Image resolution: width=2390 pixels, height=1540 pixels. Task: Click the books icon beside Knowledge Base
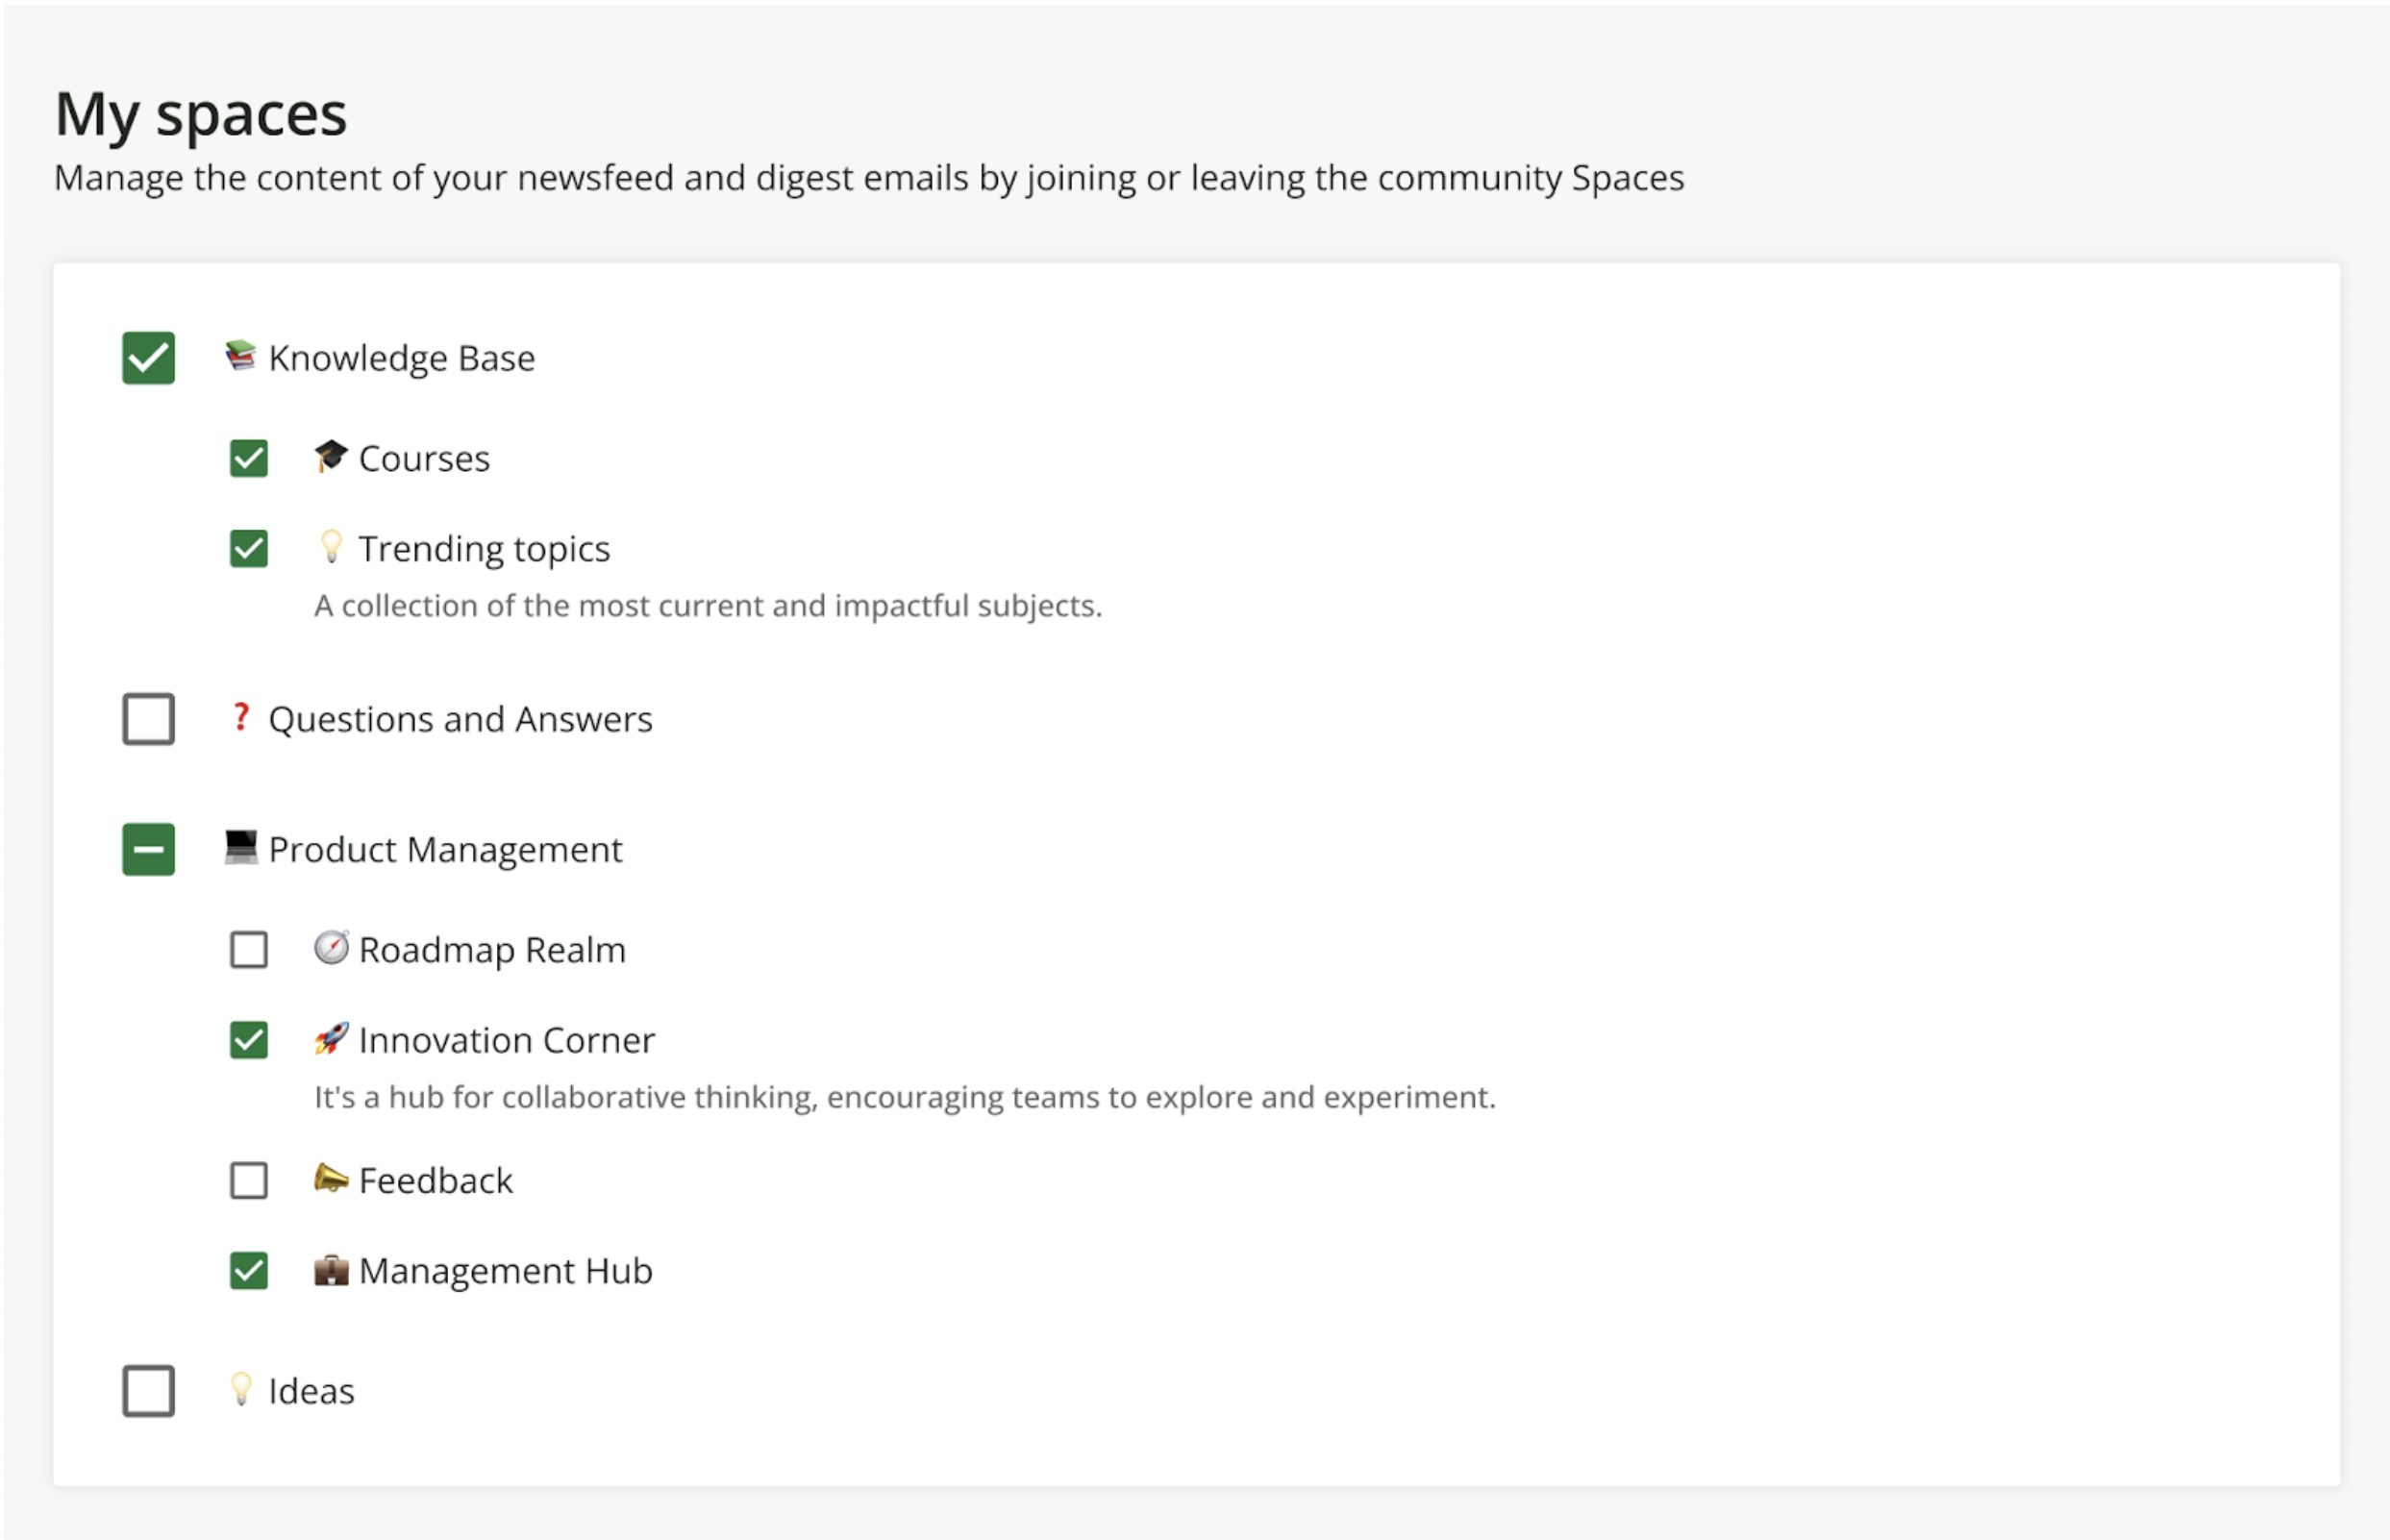point(240,356)
